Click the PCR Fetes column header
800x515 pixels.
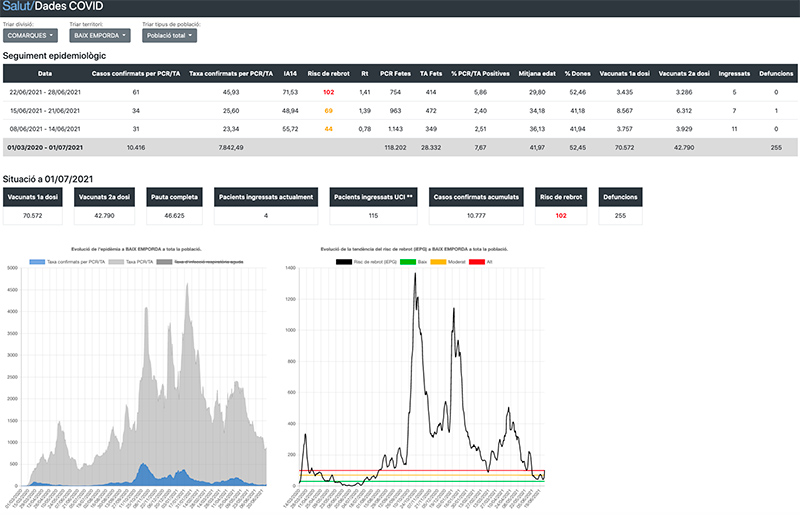click(x=395, y=73)
